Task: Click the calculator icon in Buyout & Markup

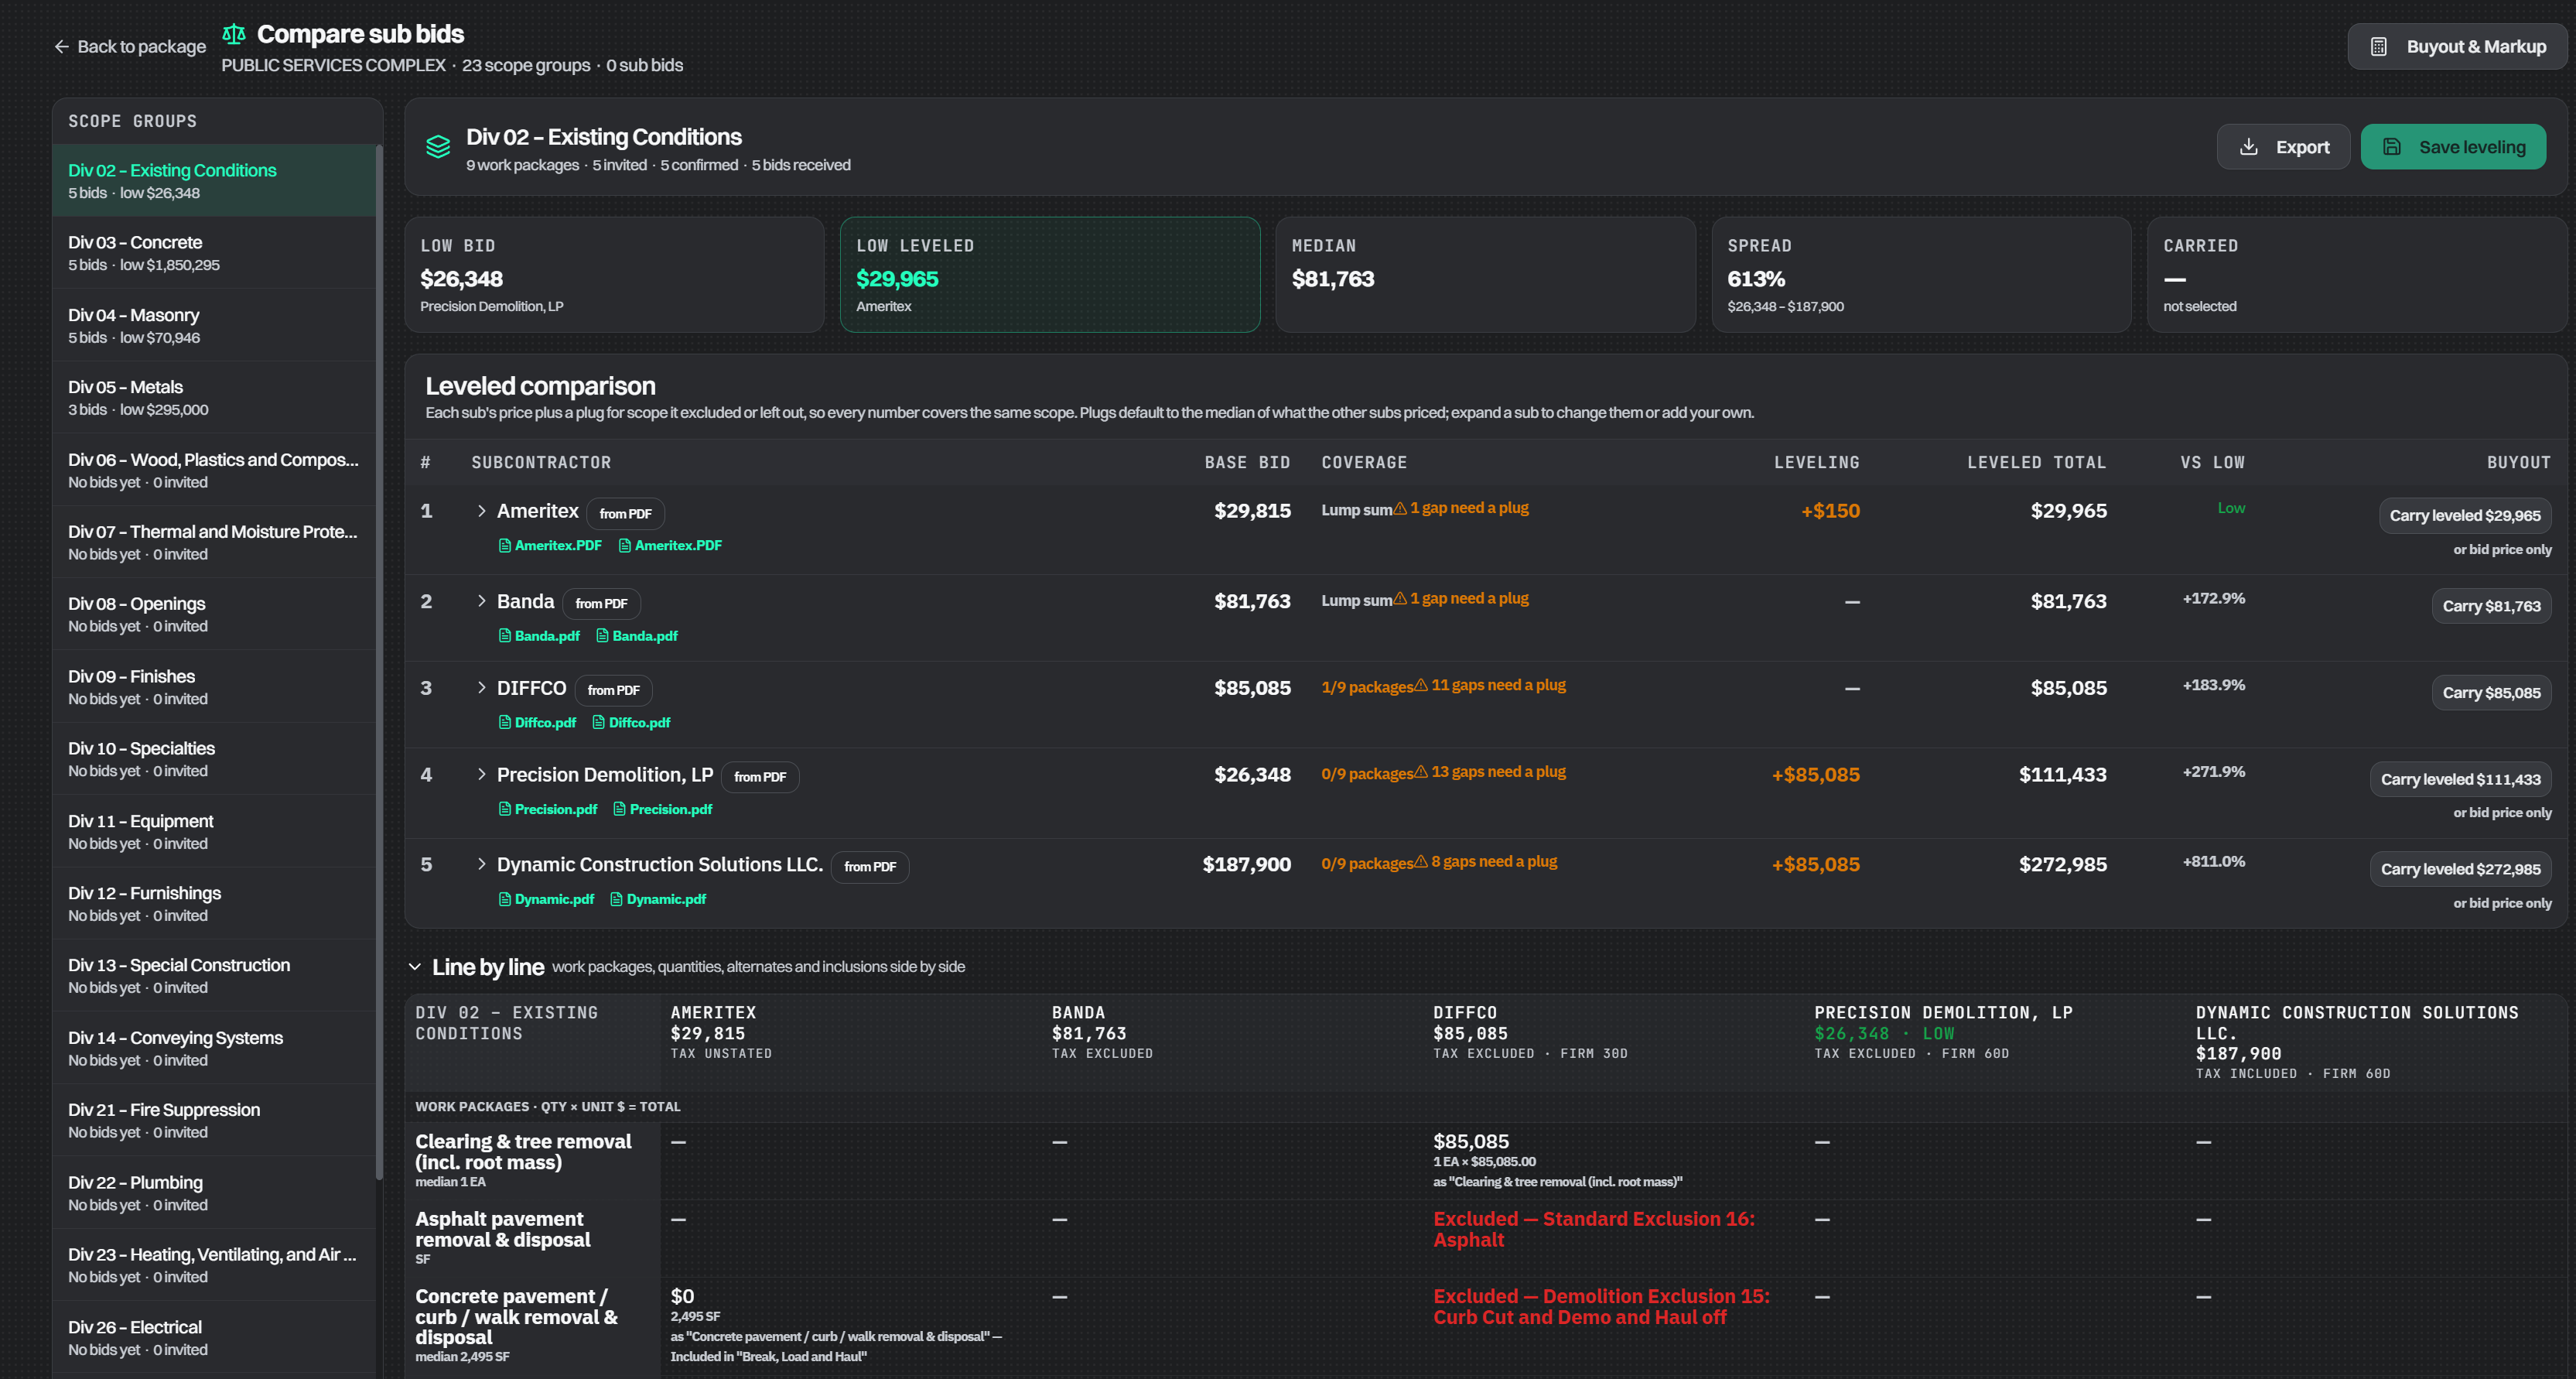Action: [x=2379, y=47]
